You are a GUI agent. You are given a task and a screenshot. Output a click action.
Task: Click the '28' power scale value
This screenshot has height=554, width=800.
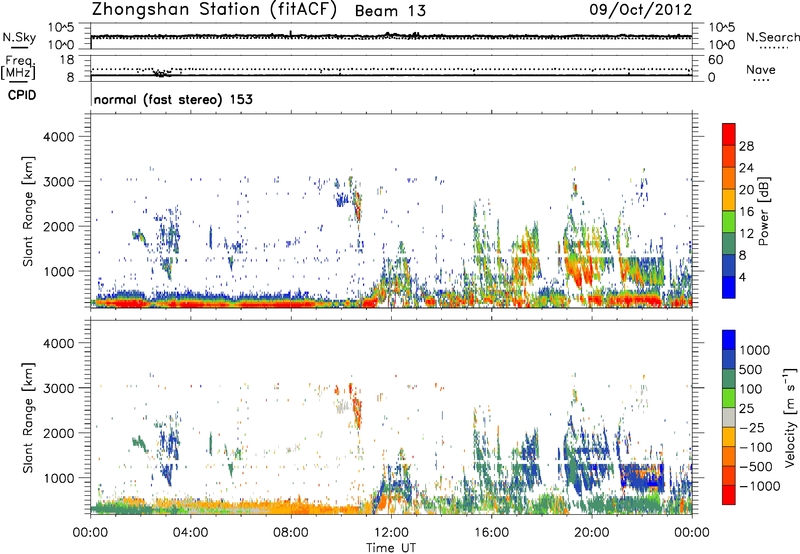point(746,146)
